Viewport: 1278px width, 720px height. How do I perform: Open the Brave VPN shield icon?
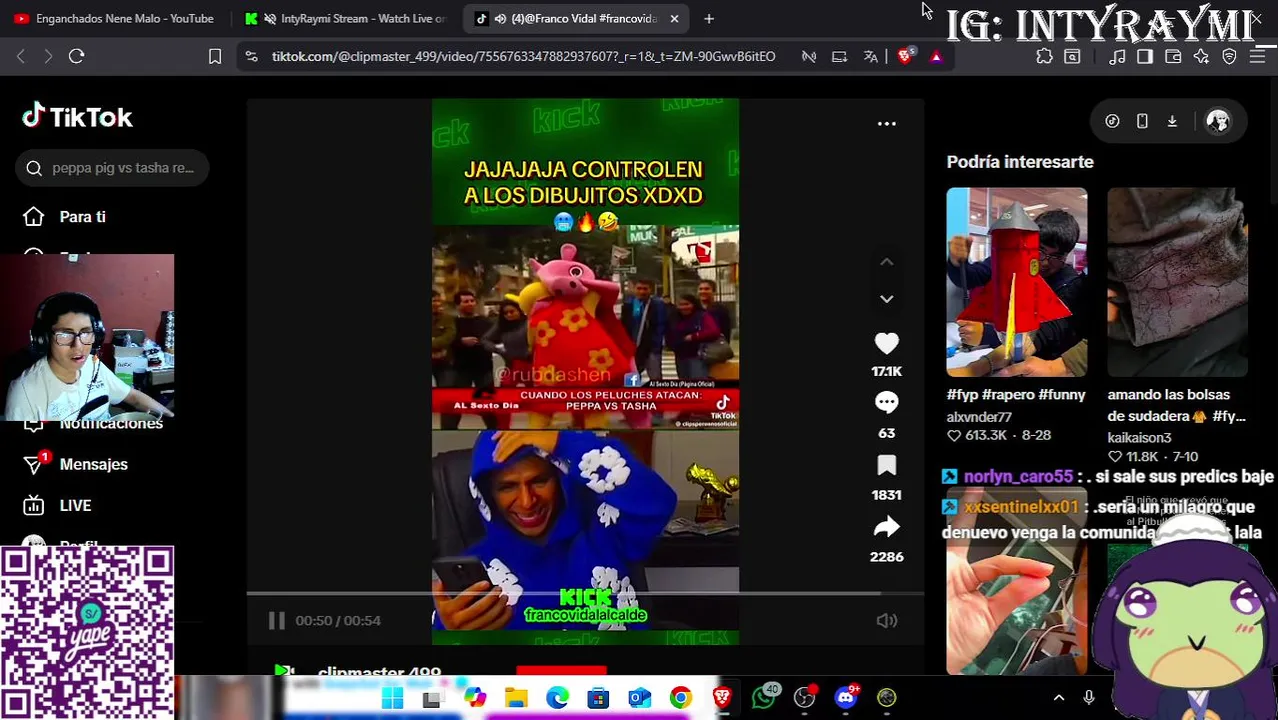point(1230,56)
